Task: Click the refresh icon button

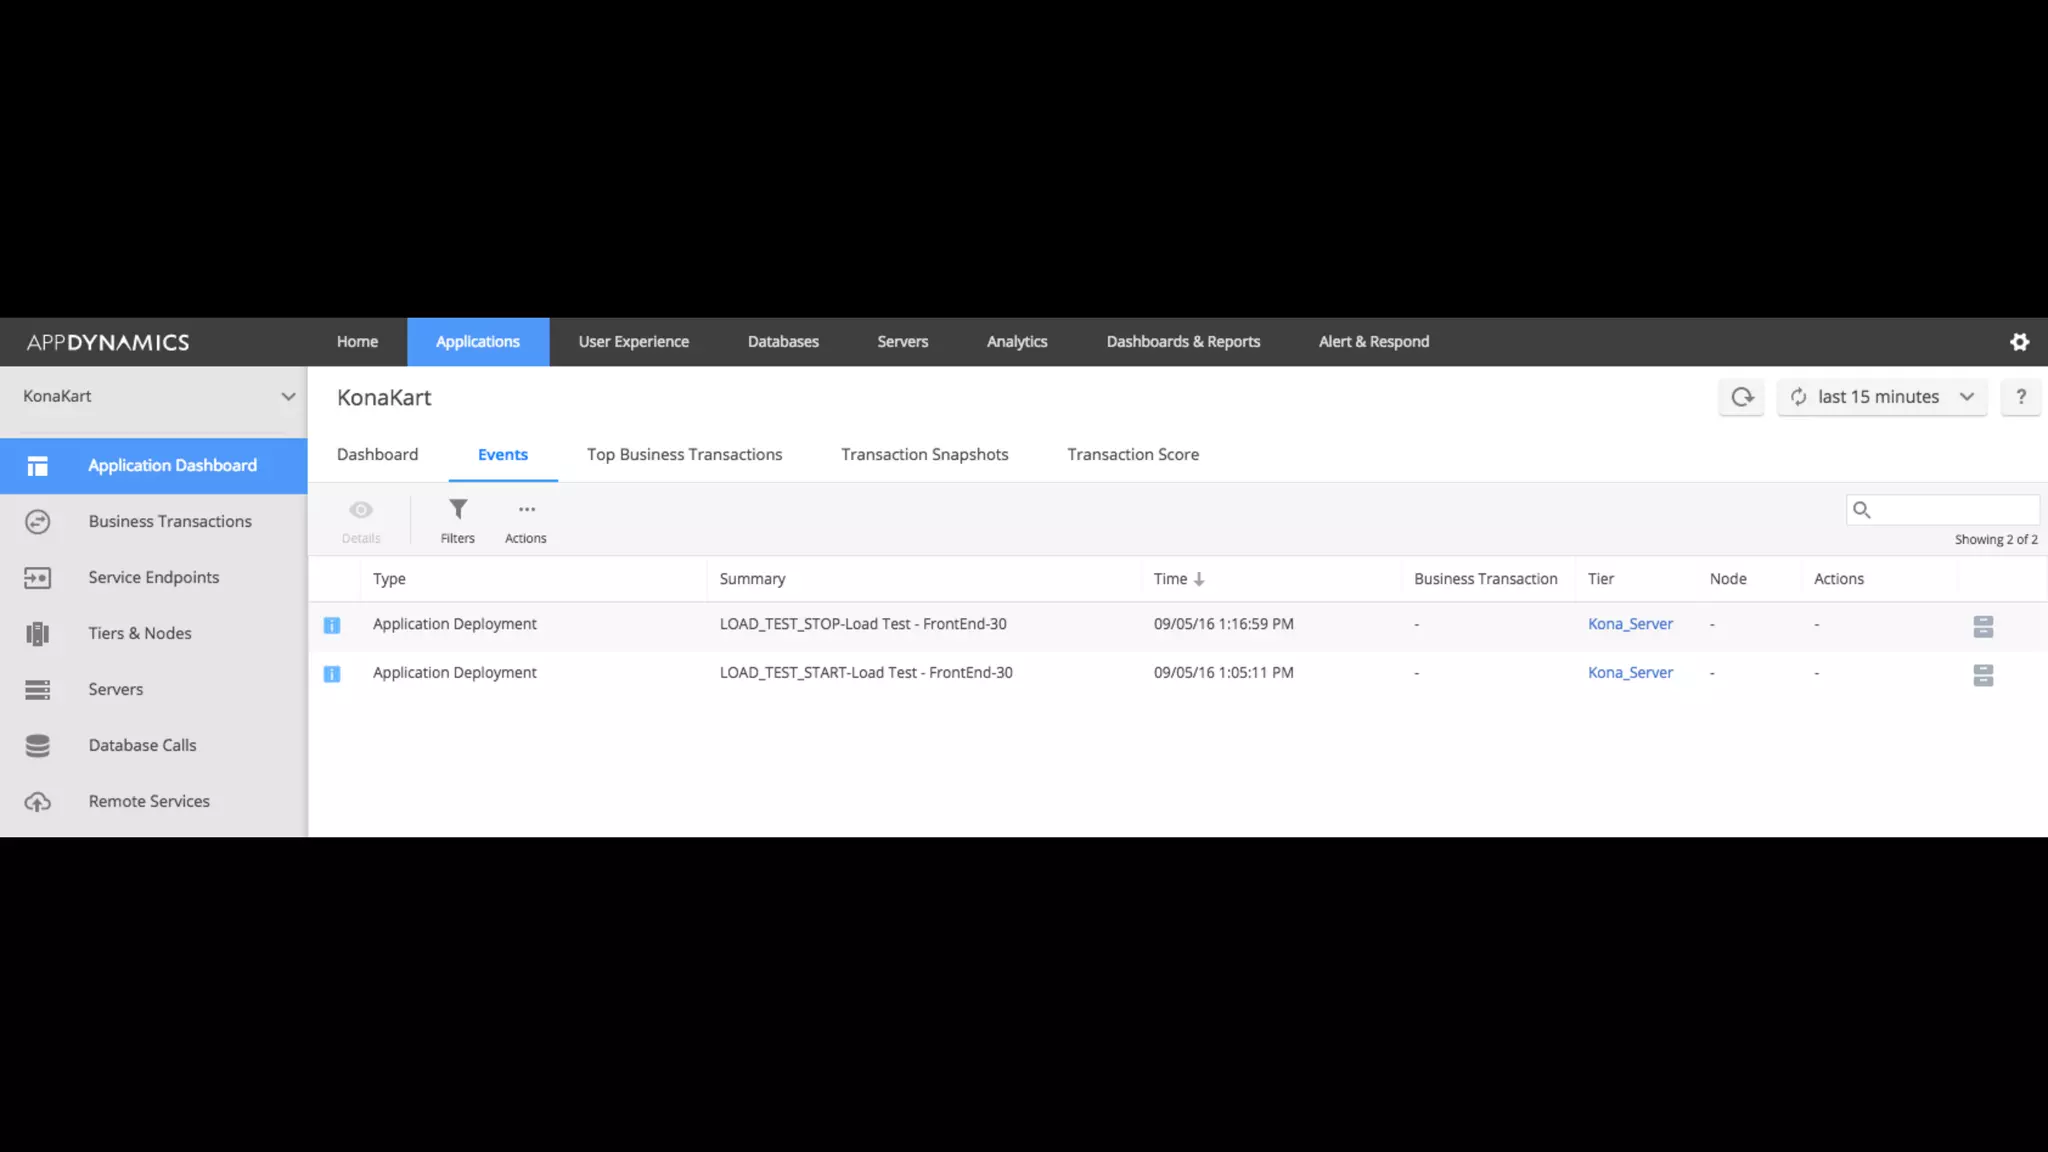Action: (x=1741, y=397)
